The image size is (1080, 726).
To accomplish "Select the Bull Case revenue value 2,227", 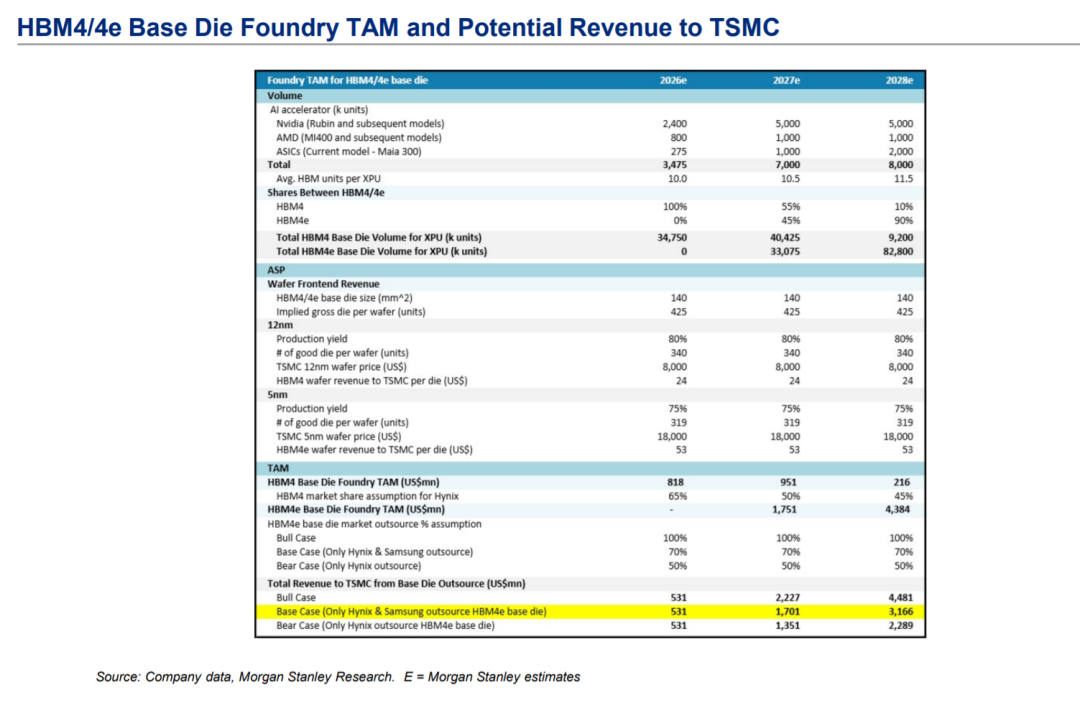I will 787,598.
